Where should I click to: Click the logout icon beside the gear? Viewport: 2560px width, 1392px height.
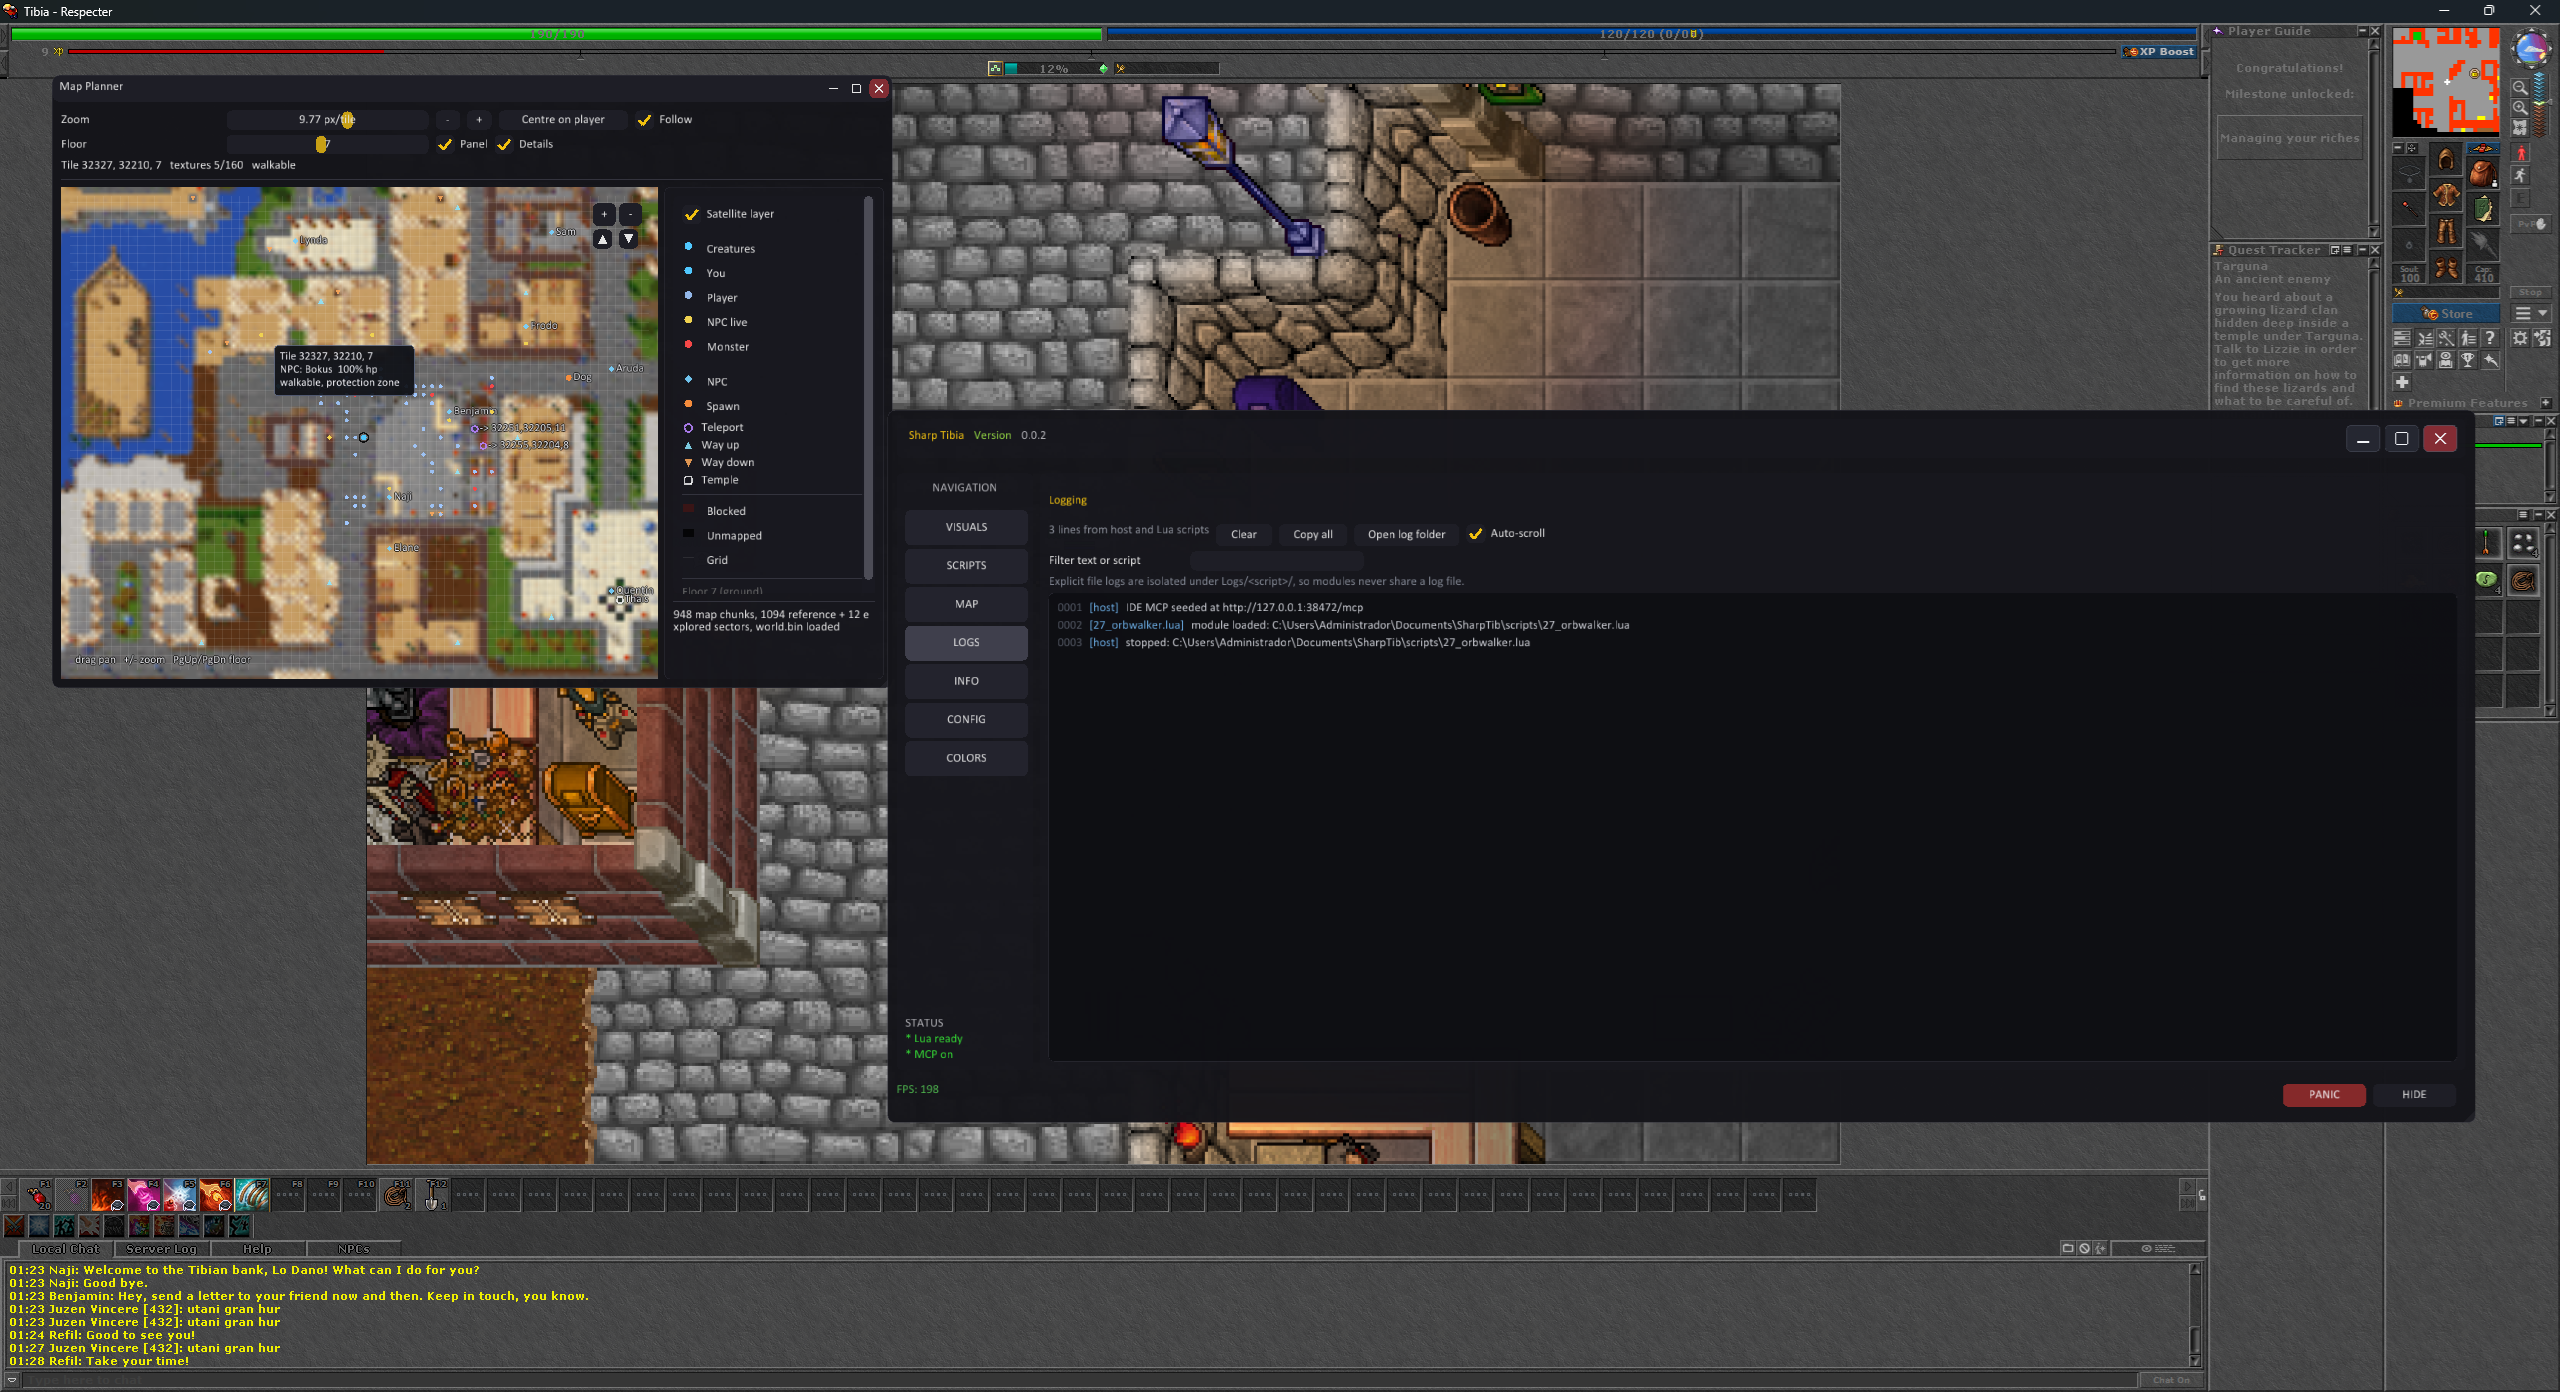(2542, 338)
